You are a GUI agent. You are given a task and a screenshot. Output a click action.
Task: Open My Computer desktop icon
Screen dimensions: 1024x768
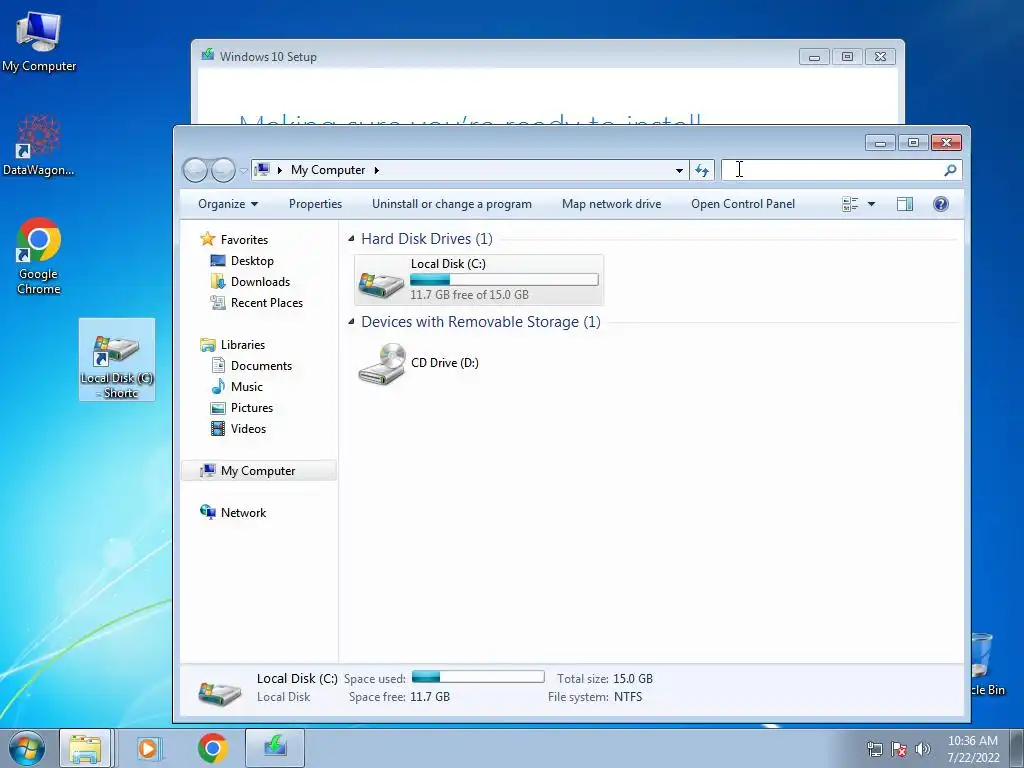tap(39, 42)
